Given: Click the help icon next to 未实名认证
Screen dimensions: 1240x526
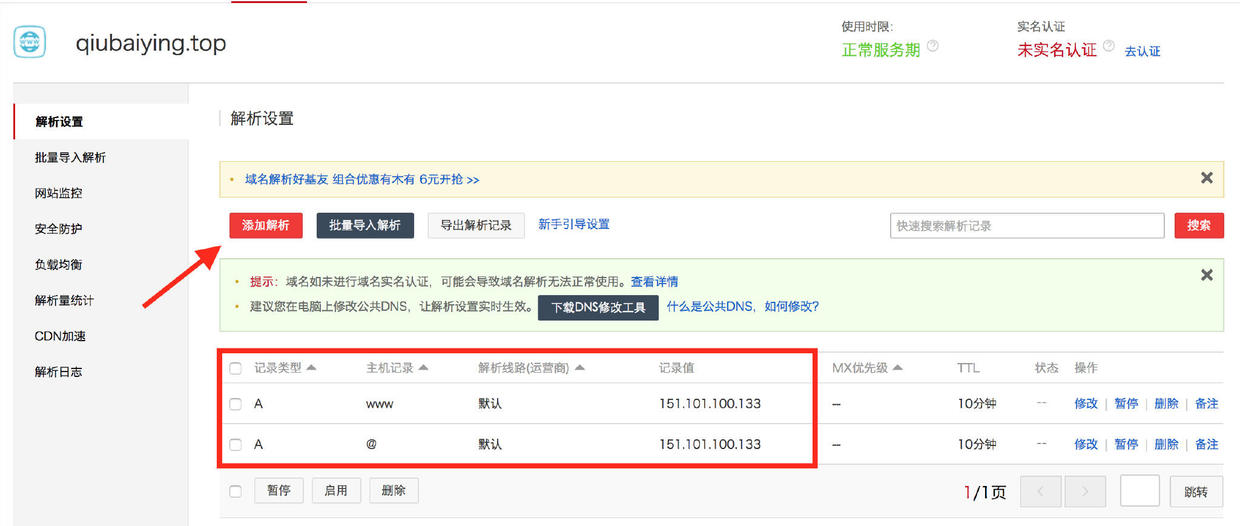Looking at the screenshot, I should pyautogui.click(x=1108, y=46).
